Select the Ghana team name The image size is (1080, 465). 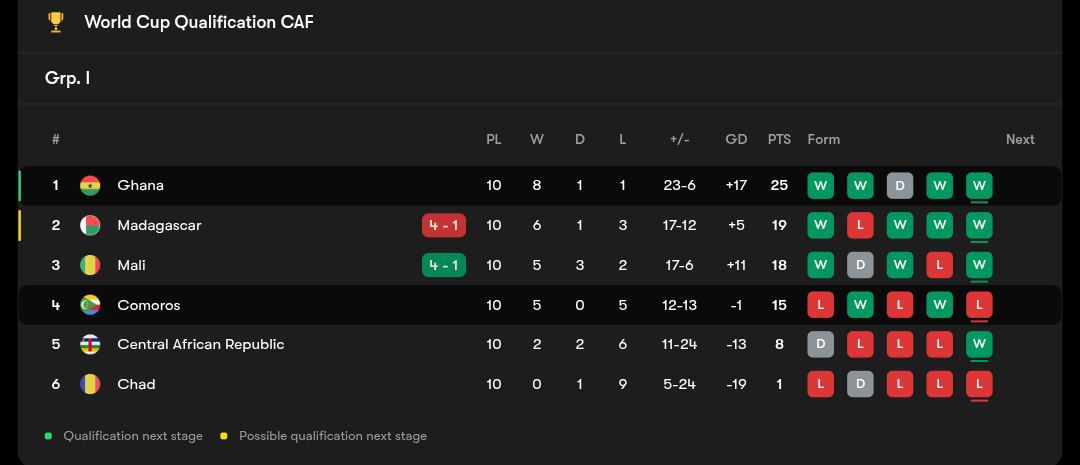tap(140, 185)
